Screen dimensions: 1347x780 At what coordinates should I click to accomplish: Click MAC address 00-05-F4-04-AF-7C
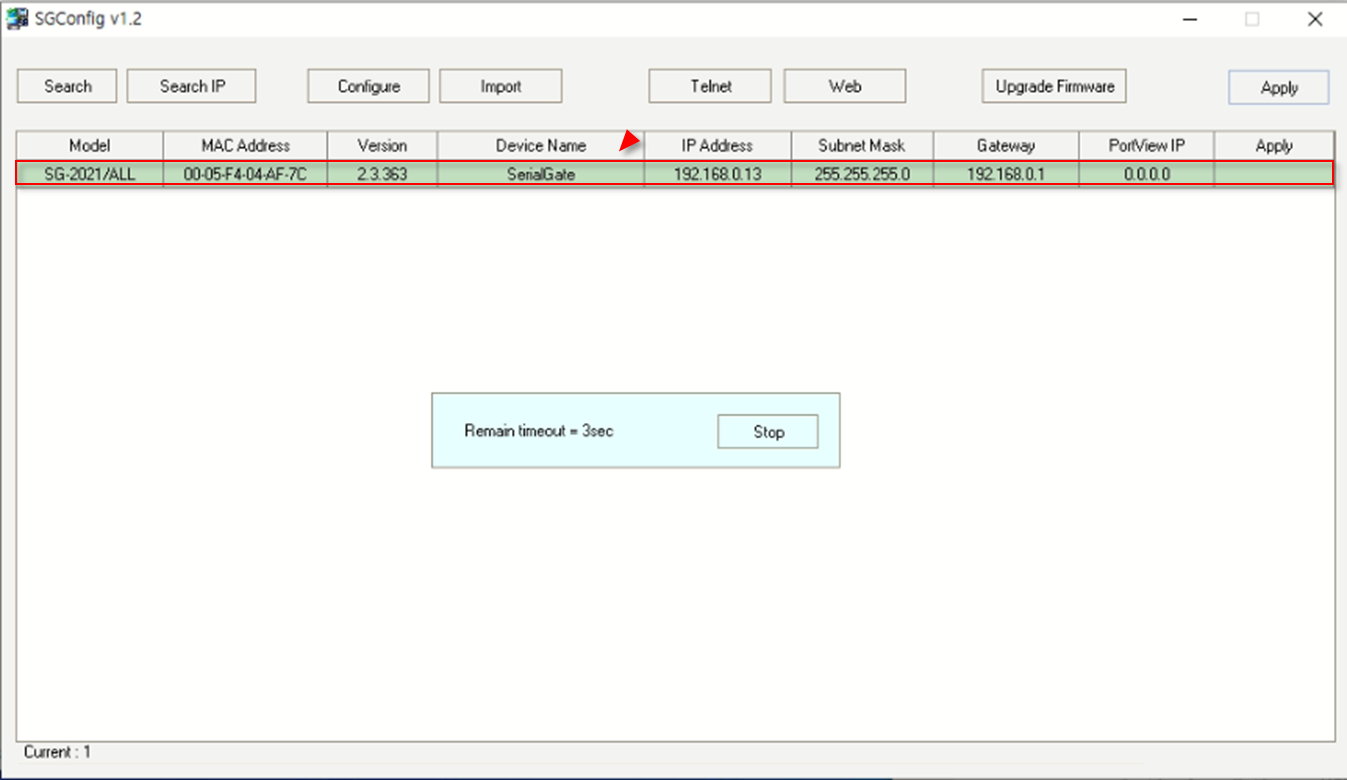click(x=245, y=174)
